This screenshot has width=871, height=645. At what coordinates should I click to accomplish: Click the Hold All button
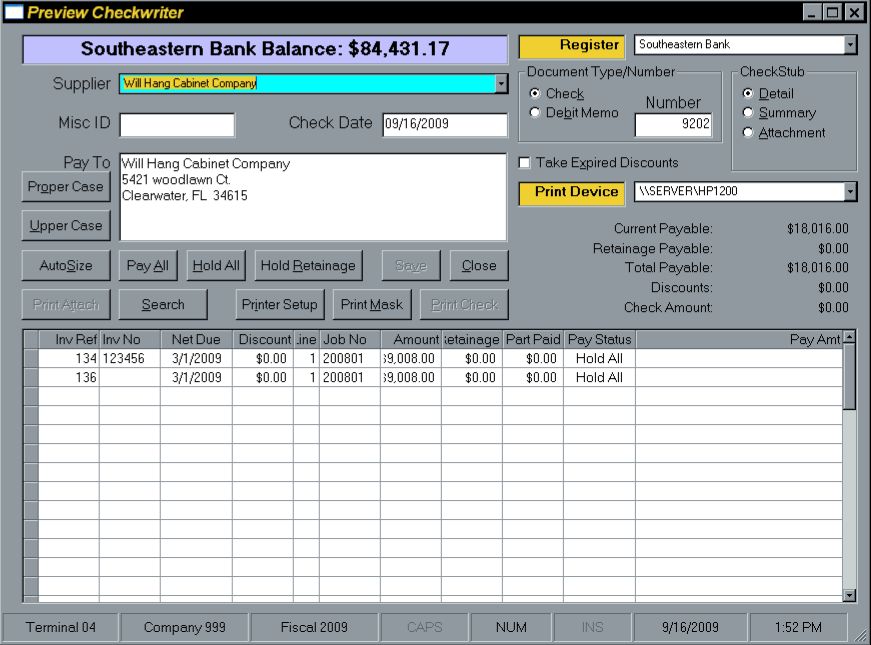[216, 266]
